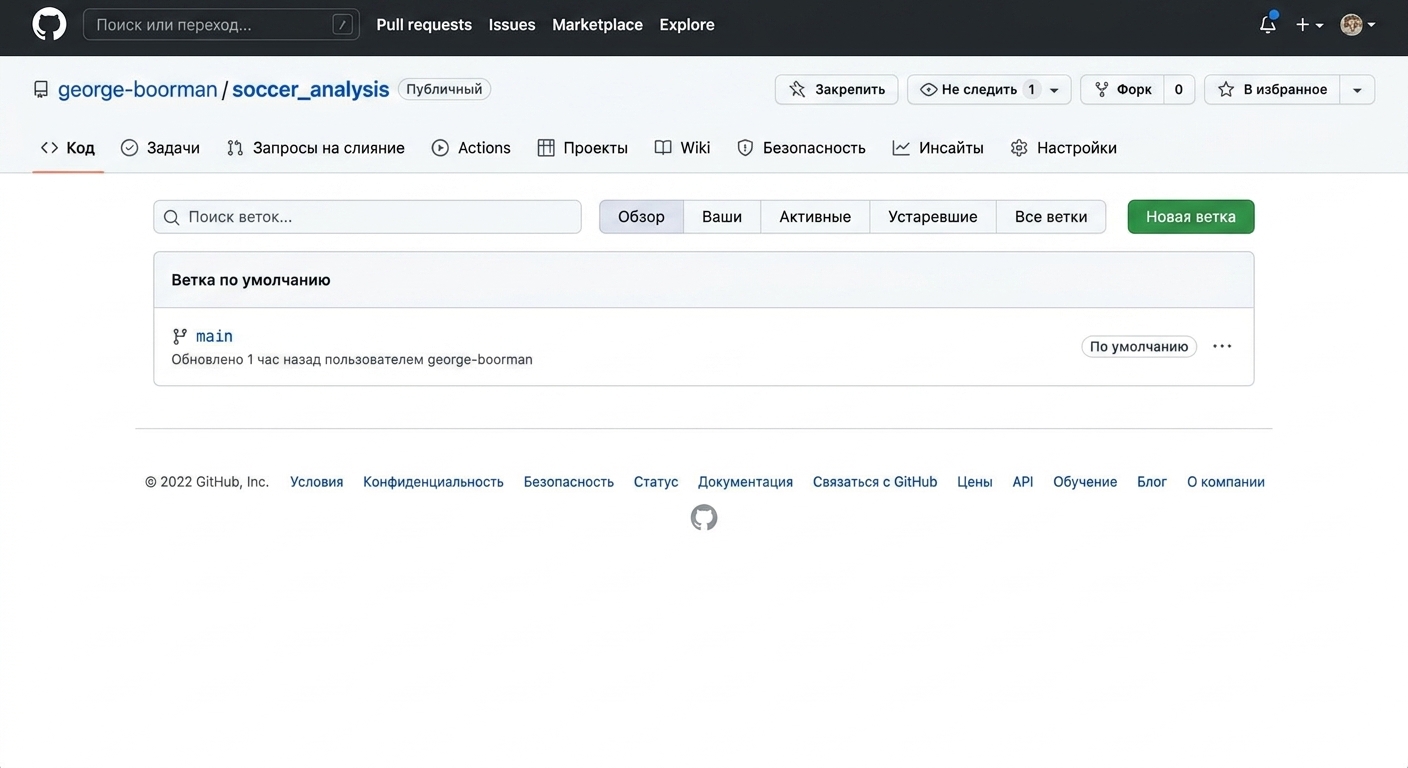Expand the В избранное star list dropdown
The image size is (1408, 768).
[x=1357, y=90]
